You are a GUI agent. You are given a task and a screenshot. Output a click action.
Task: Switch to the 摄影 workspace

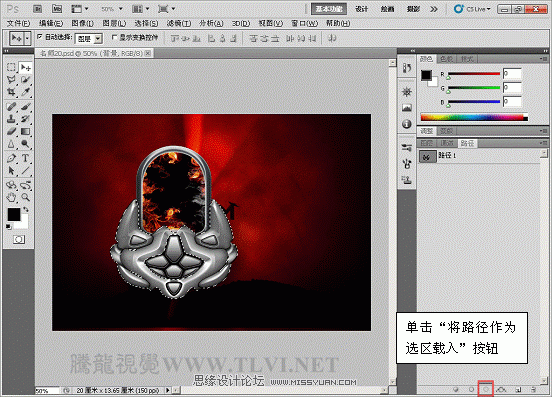(x=413, y=9)
